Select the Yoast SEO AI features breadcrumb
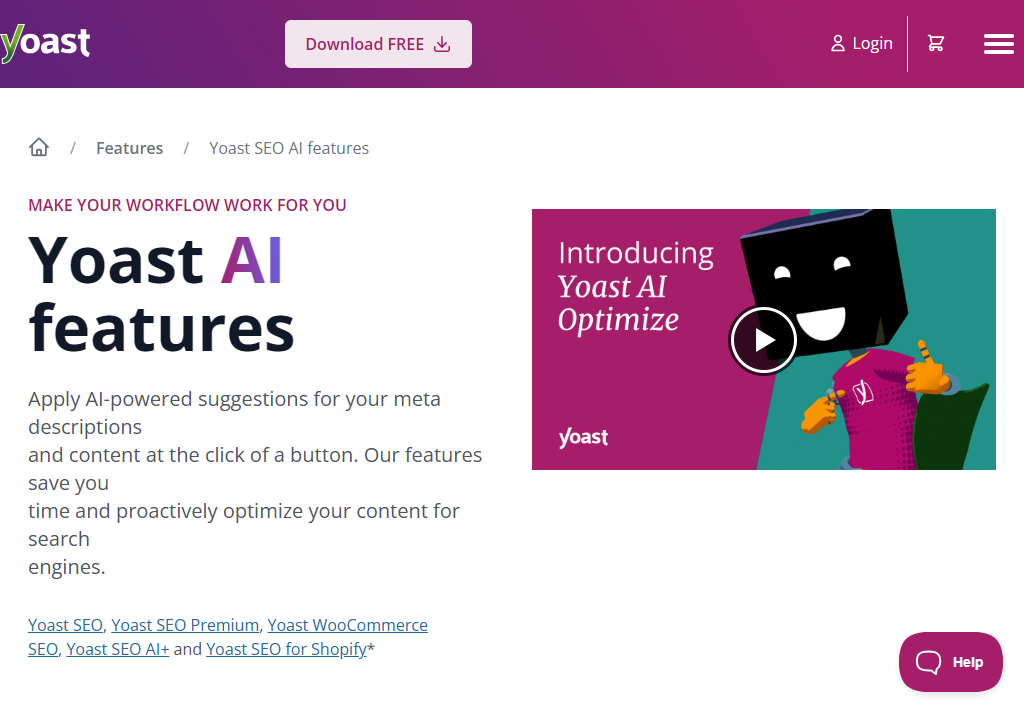The height and width of the screenshot is (702, 1024). [288, 147]
